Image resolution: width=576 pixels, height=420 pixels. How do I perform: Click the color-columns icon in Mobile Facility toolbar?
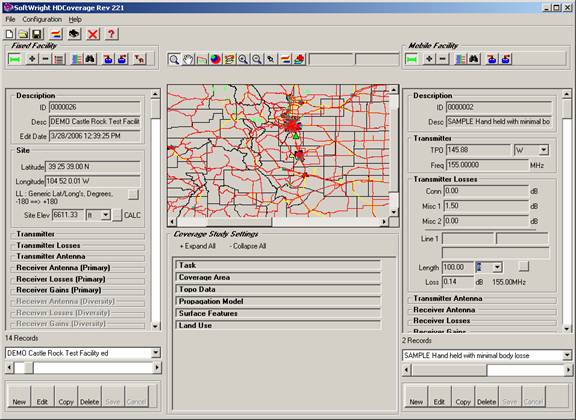461,59
